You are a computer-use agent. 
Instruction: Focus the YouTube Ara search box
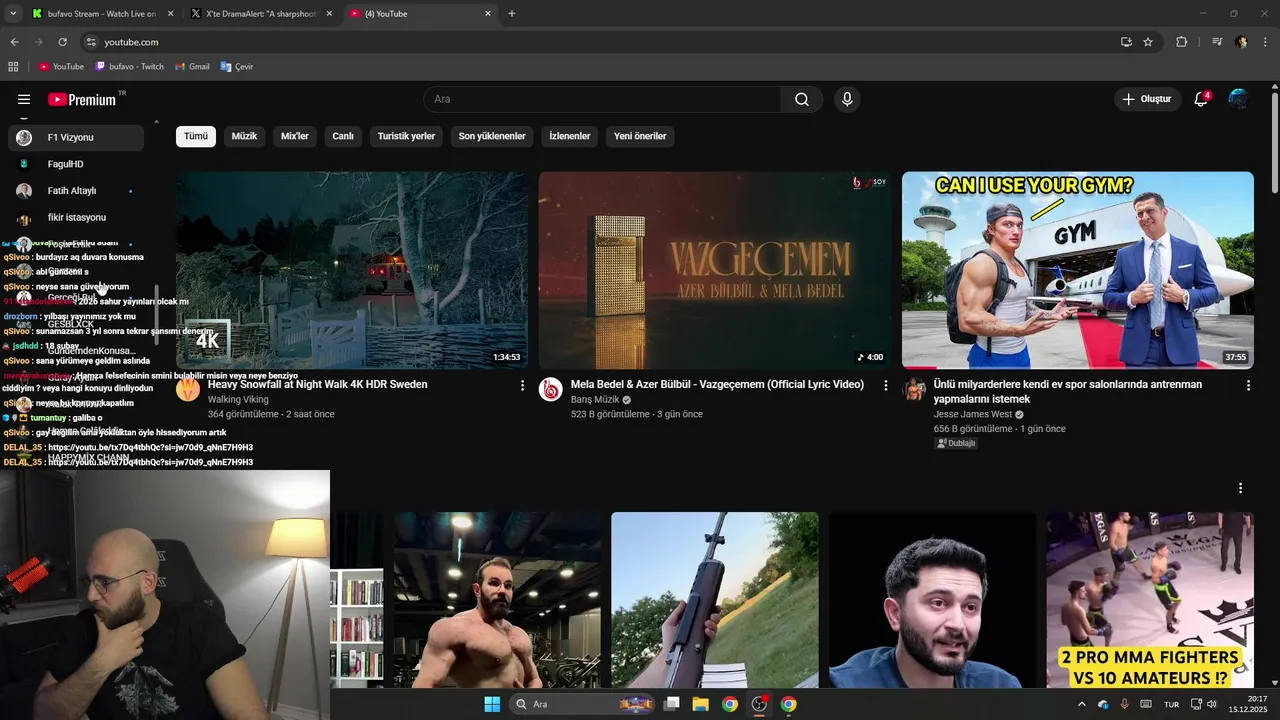coord(602,99)
